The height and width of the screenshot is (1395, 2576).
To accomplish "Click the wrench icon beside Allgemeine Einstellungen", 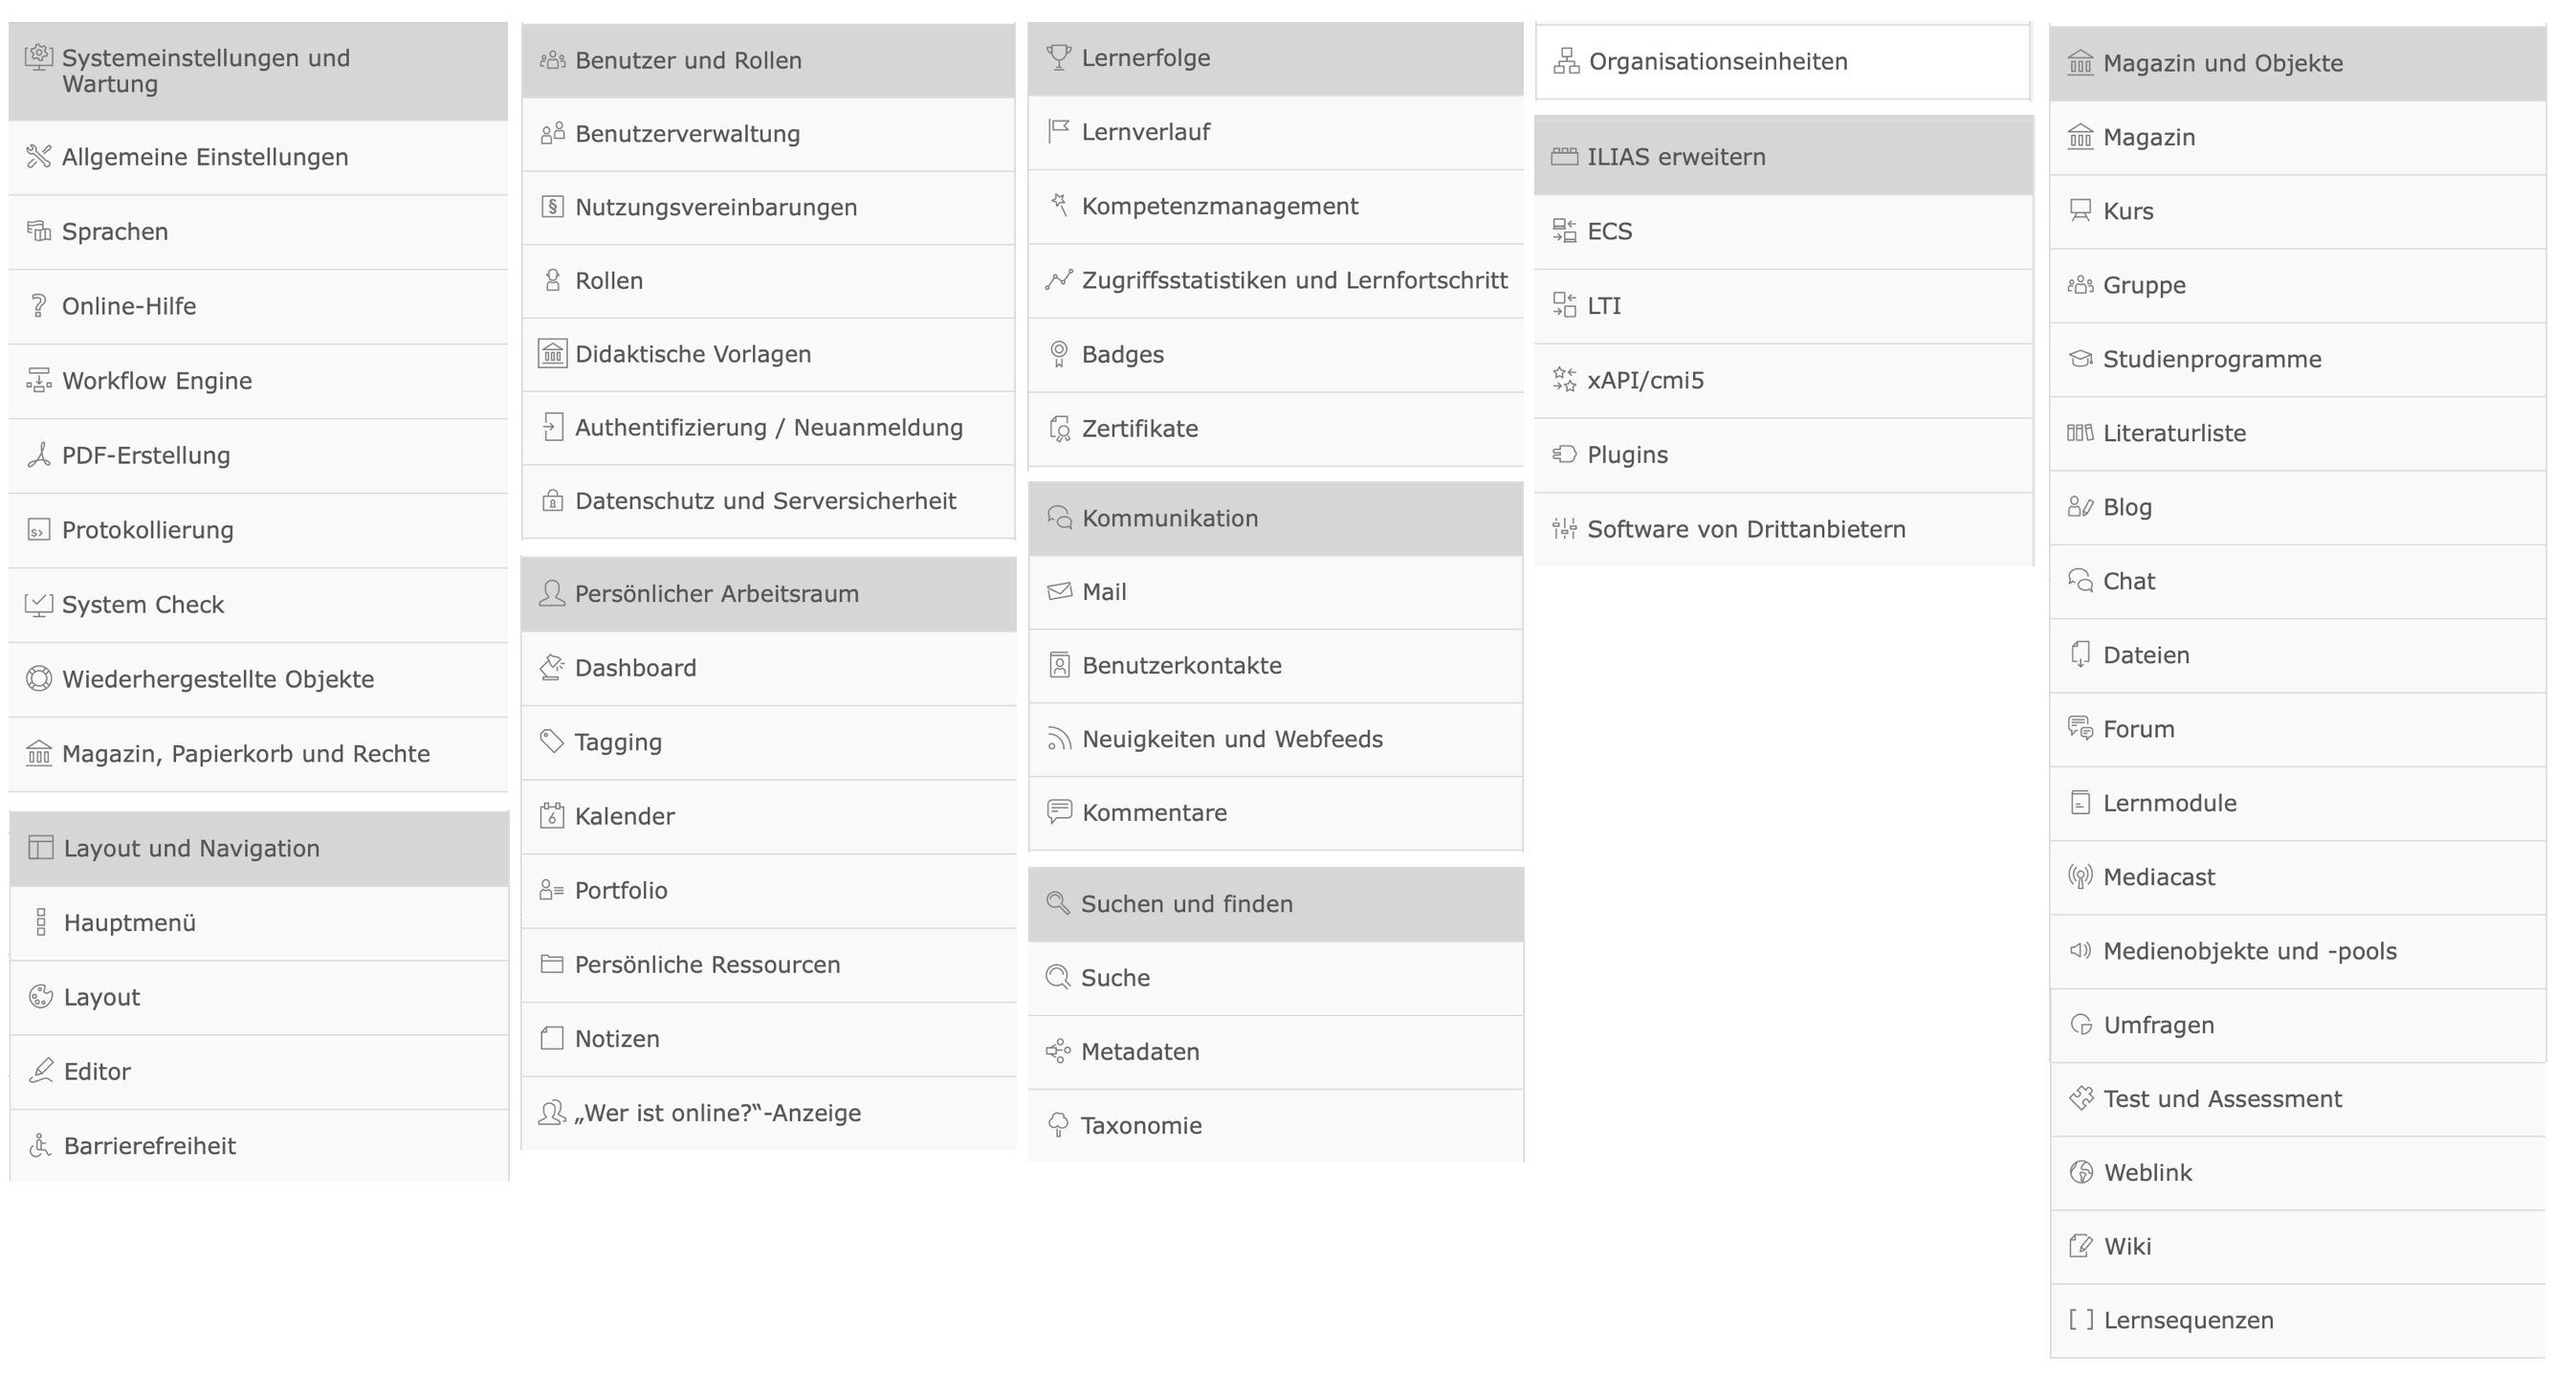I will point(38,156).
